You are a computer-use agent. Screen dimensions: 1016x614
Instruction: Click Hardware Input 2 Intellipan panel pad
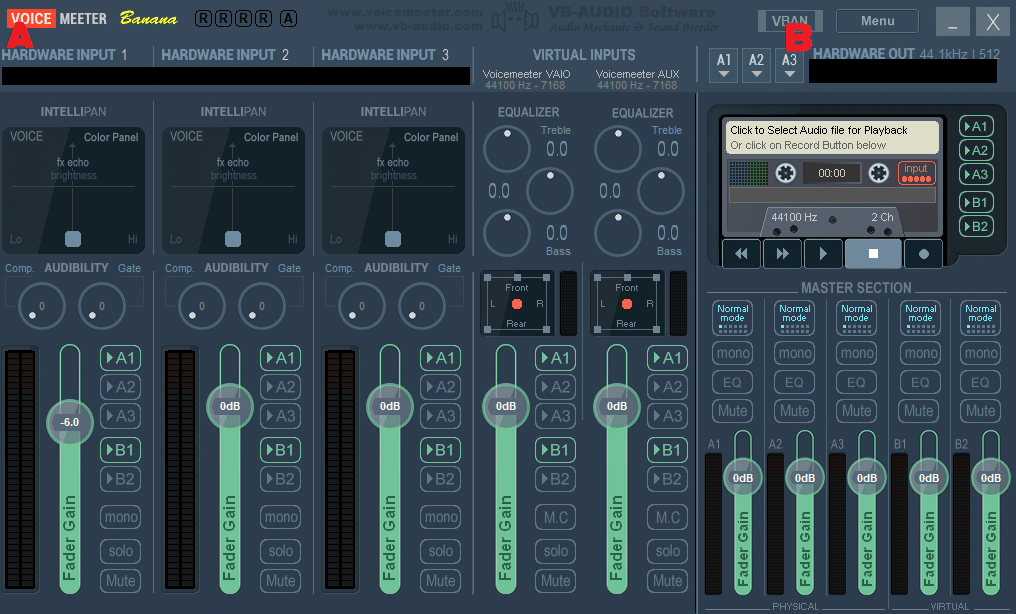[x=233, y=190]
